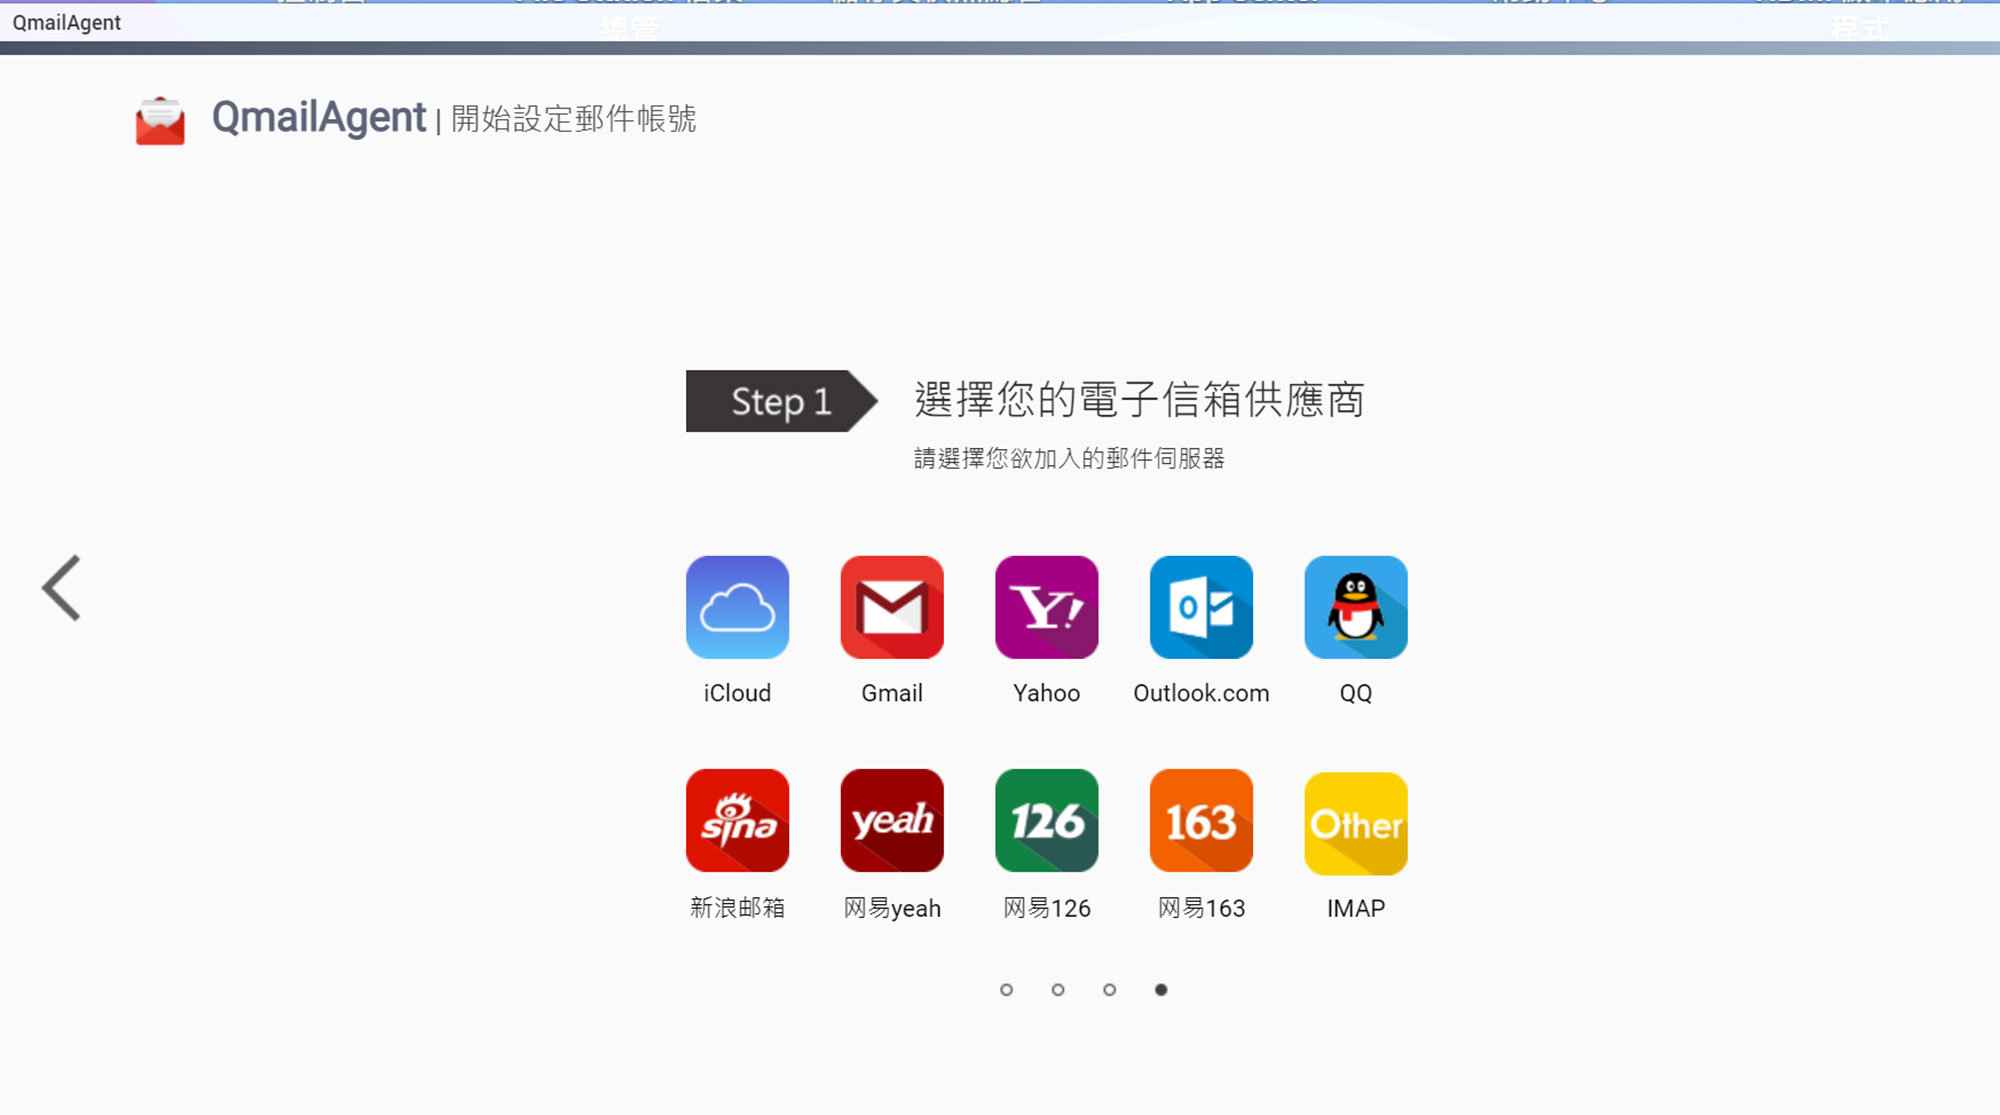Choose the QQ penguin icon
2000x1115 pixels.
[x=1356, y=607]
